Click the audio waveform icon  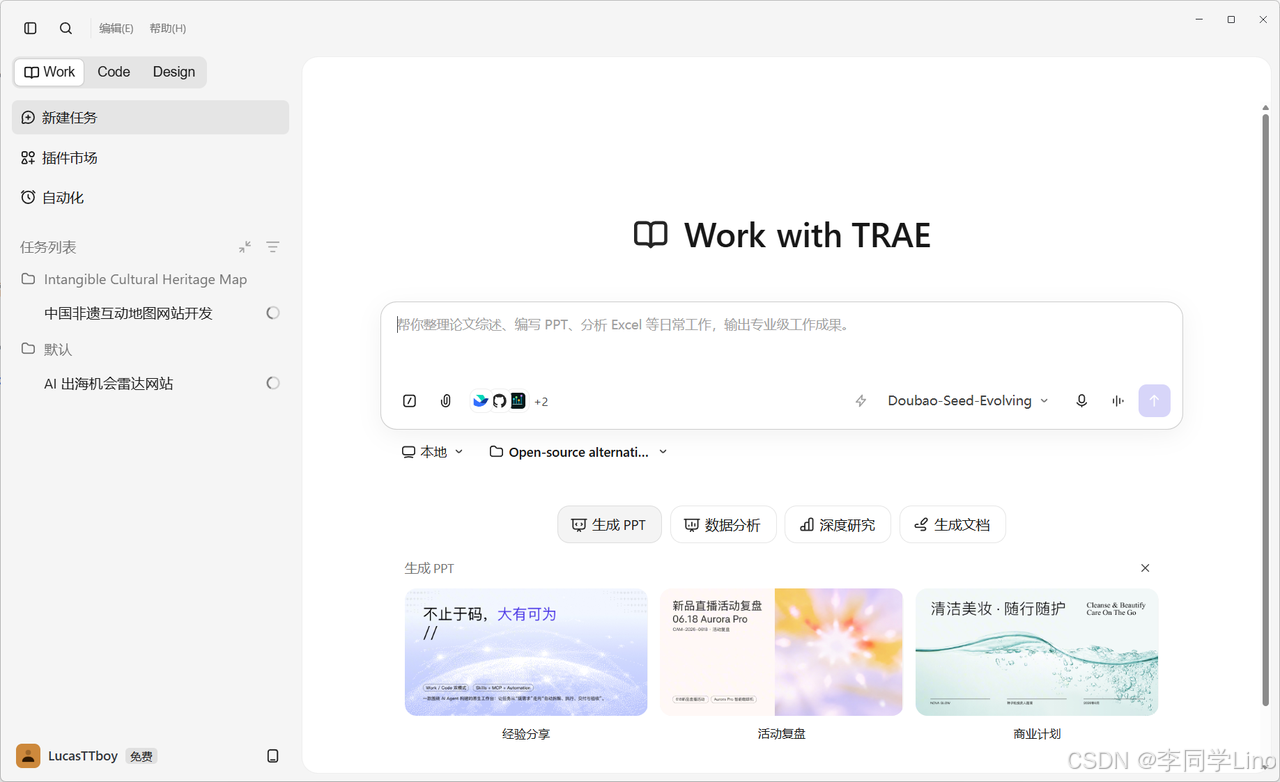click(x=1118, y=401)
